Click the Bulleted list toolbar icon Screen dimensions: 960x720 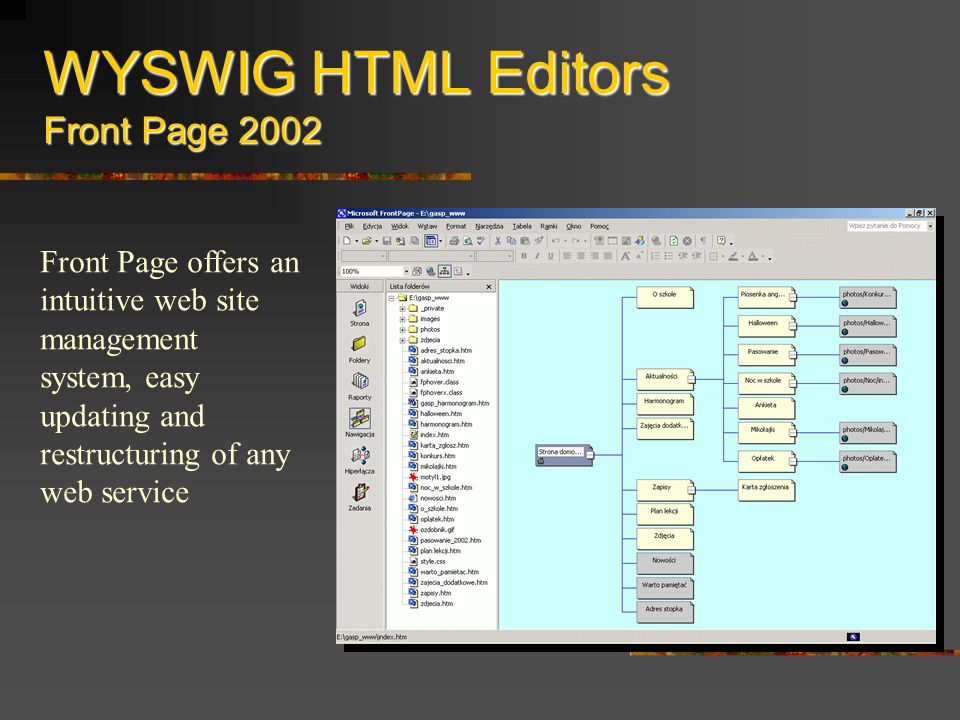pyautogui.click(x=668, y=256)
